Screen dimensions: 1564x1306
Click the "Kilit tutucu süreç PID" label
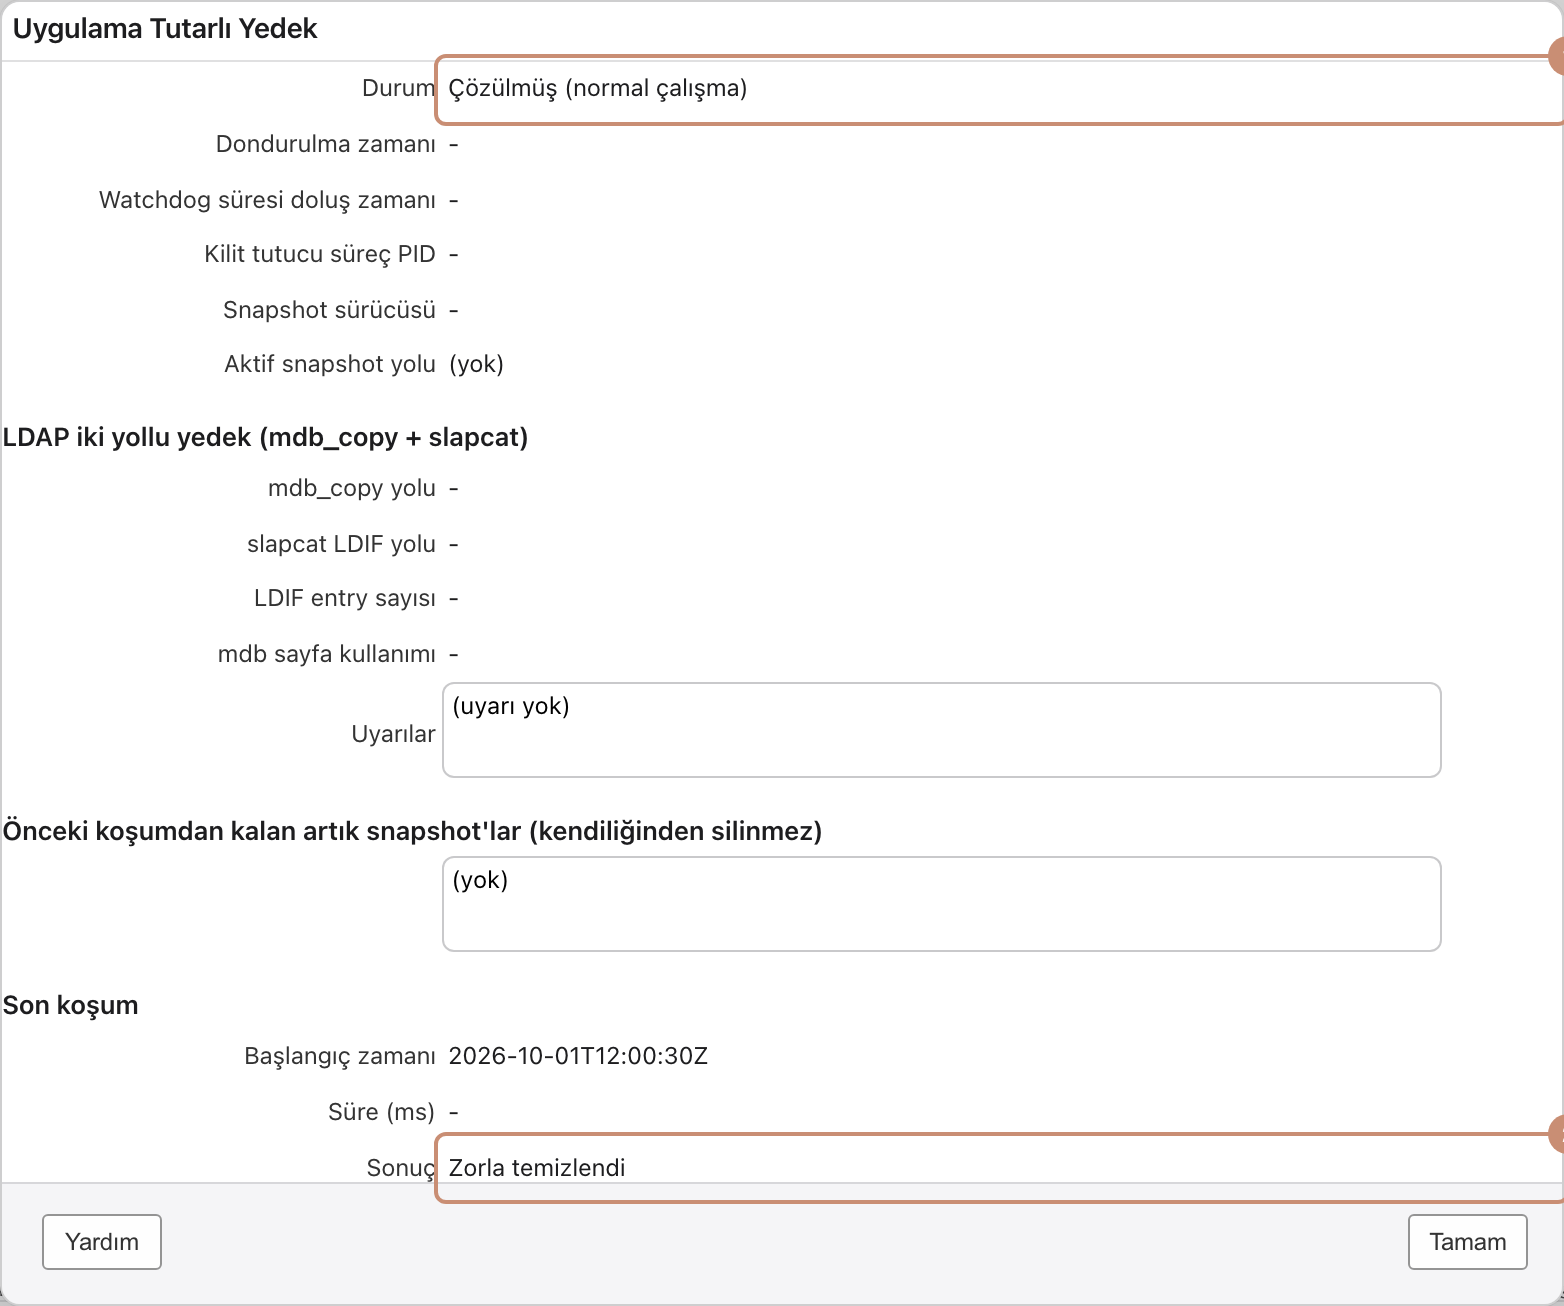[320, 254]
